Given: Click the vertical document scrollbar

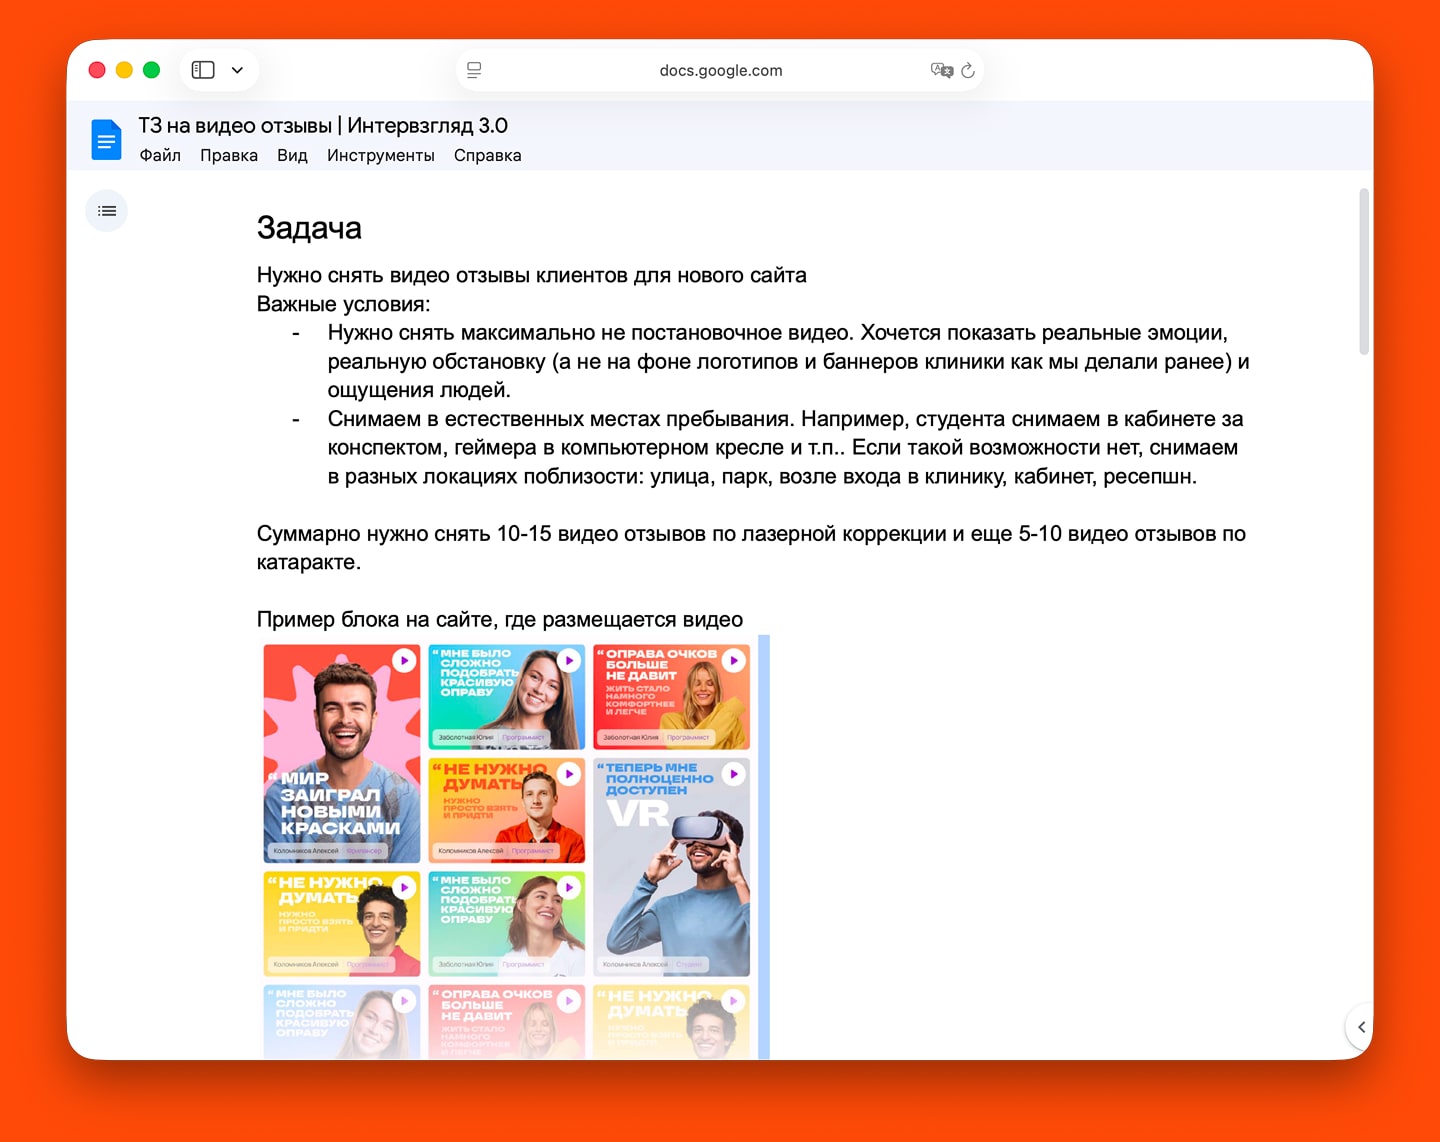Looking at the screenshot, I should [1364, 271].
